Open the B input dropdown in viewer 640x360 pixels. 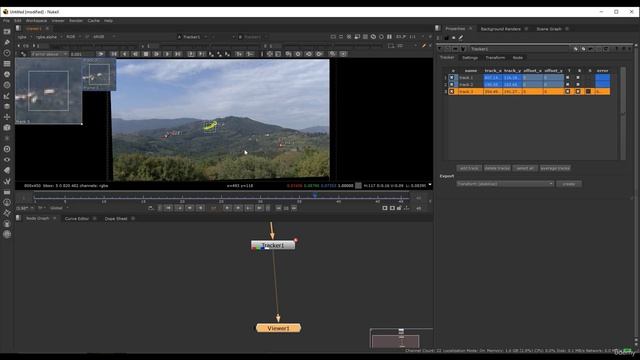point(253,37)
